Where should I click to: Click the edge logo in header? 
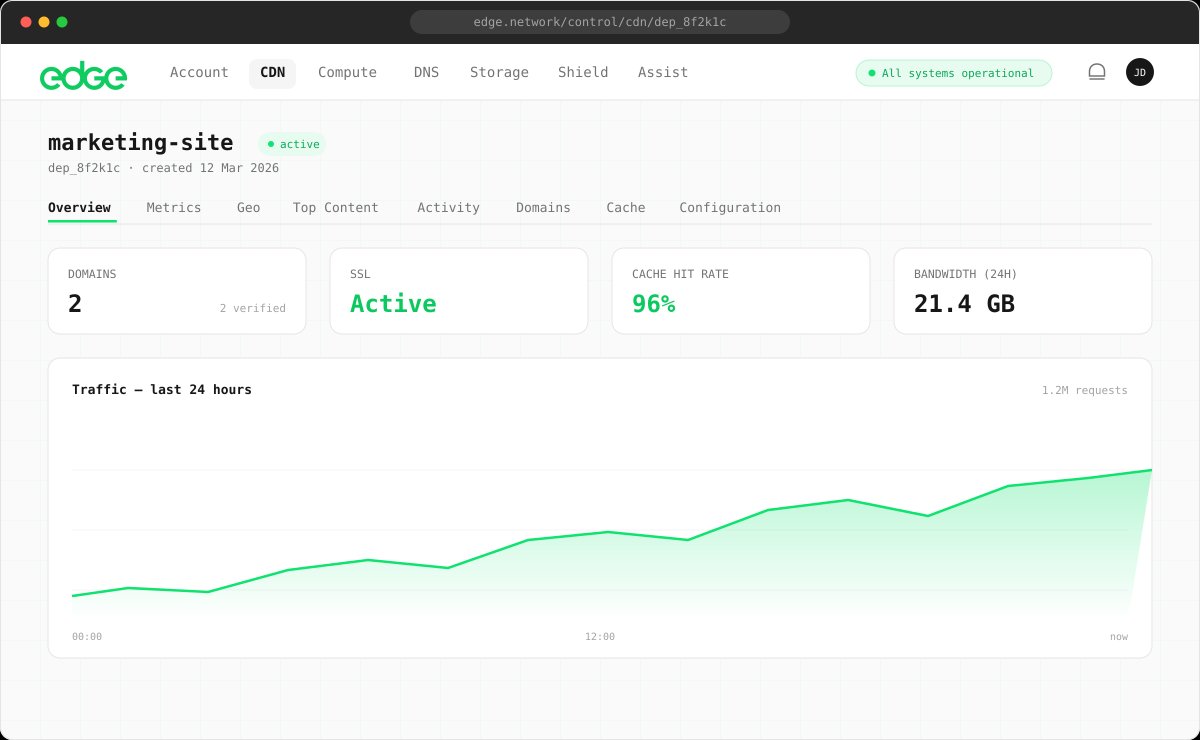tap(83, 74)
